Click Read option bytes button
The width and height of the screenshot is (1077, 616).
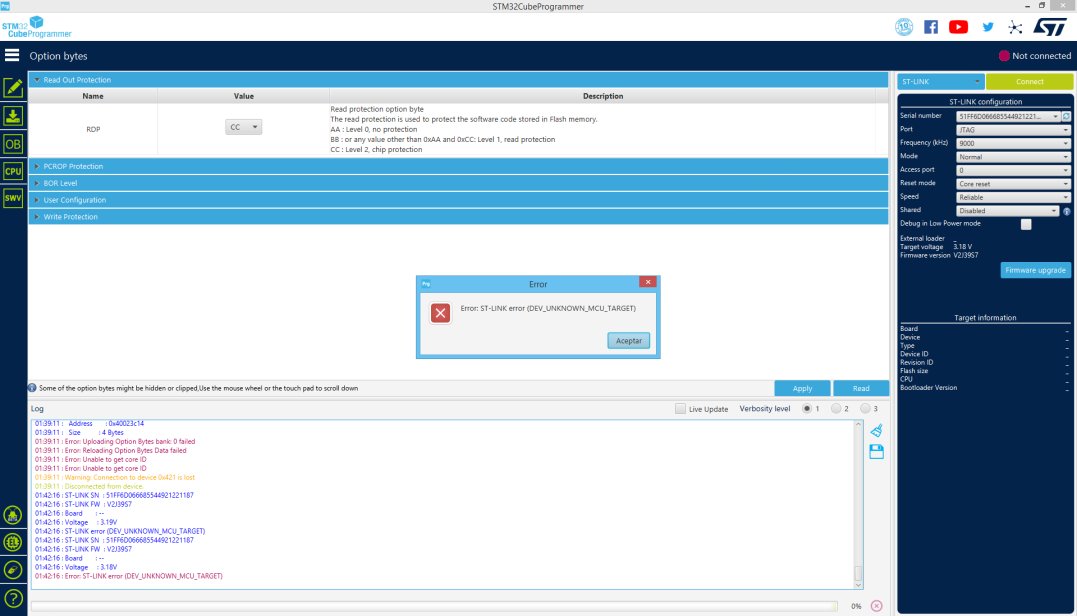point(861,388)
